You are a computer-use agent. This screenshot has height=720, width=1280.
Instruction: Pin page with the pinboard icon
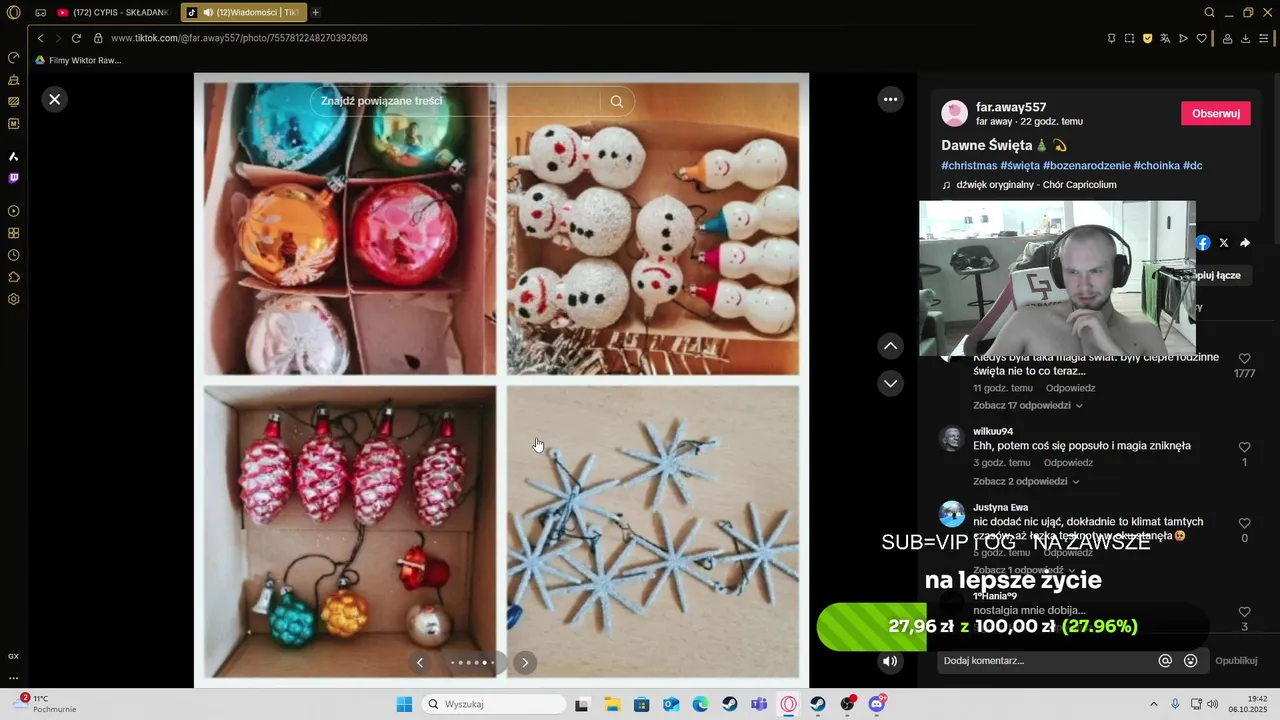click(x=1111, y=38)
